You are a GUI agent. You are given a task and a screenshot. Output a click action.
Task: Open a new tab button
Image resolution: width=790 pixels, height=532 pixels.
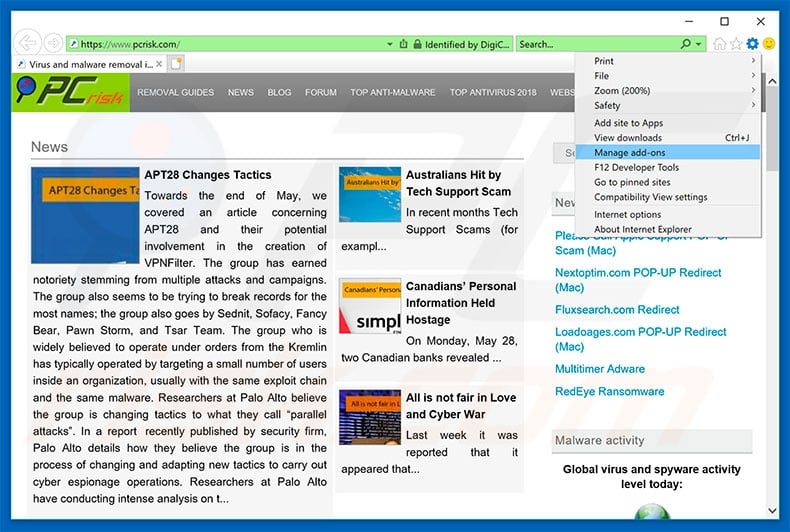click(176, 63)
